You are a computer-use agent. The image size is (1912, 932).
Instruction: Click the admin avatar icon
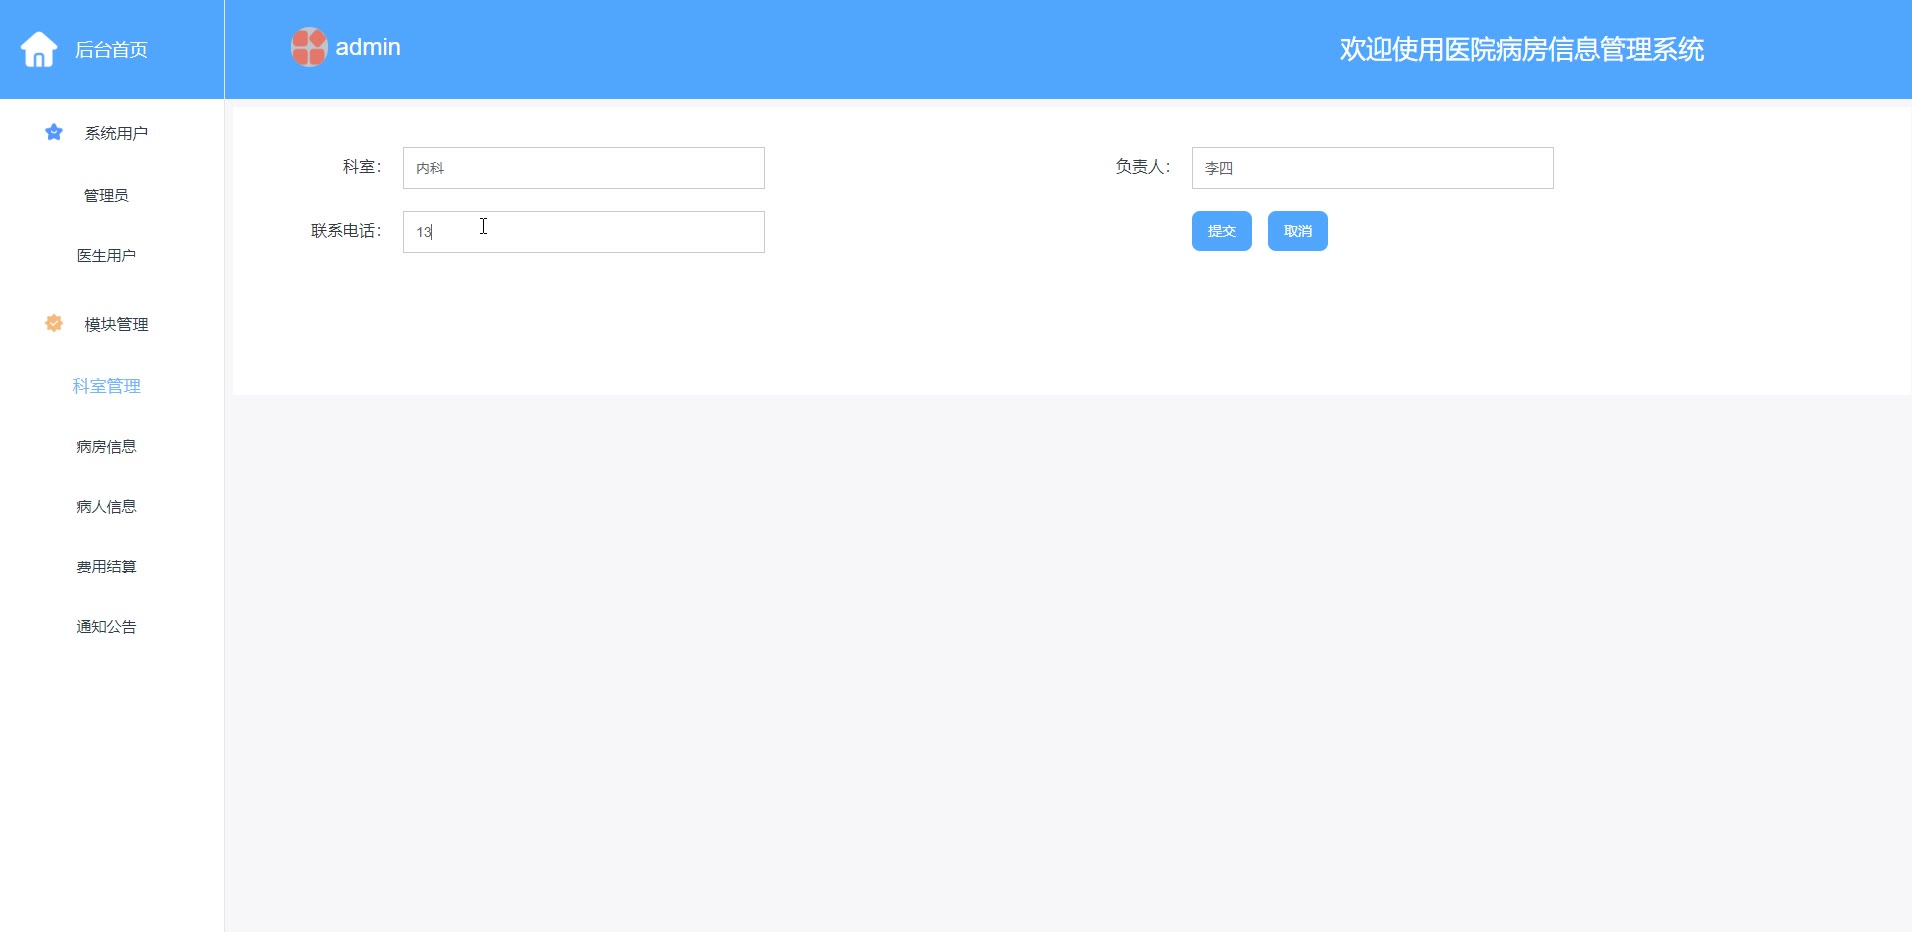click(309, 47)
